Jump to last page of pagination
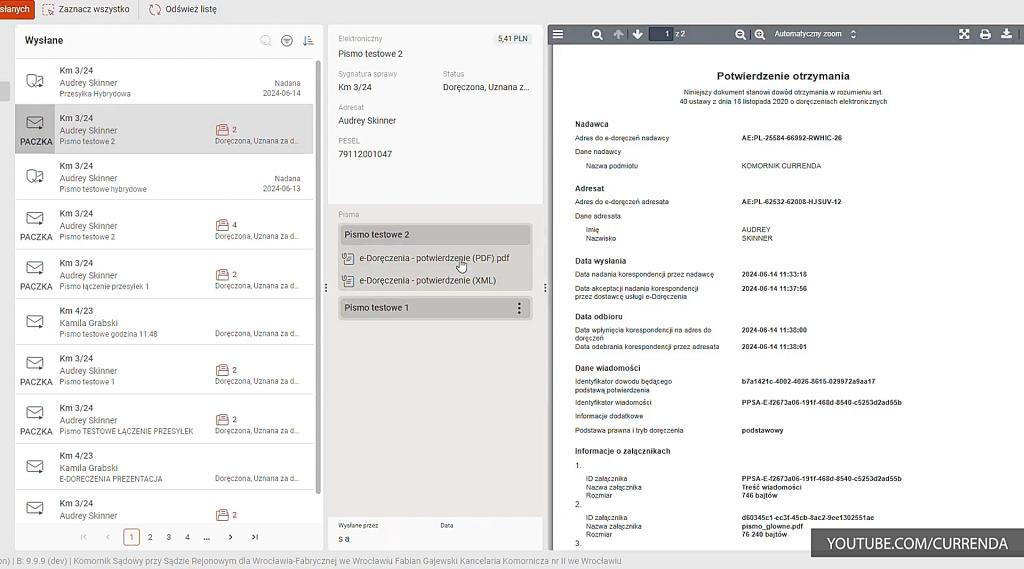The image size is (1024, 569). [255, 537]
